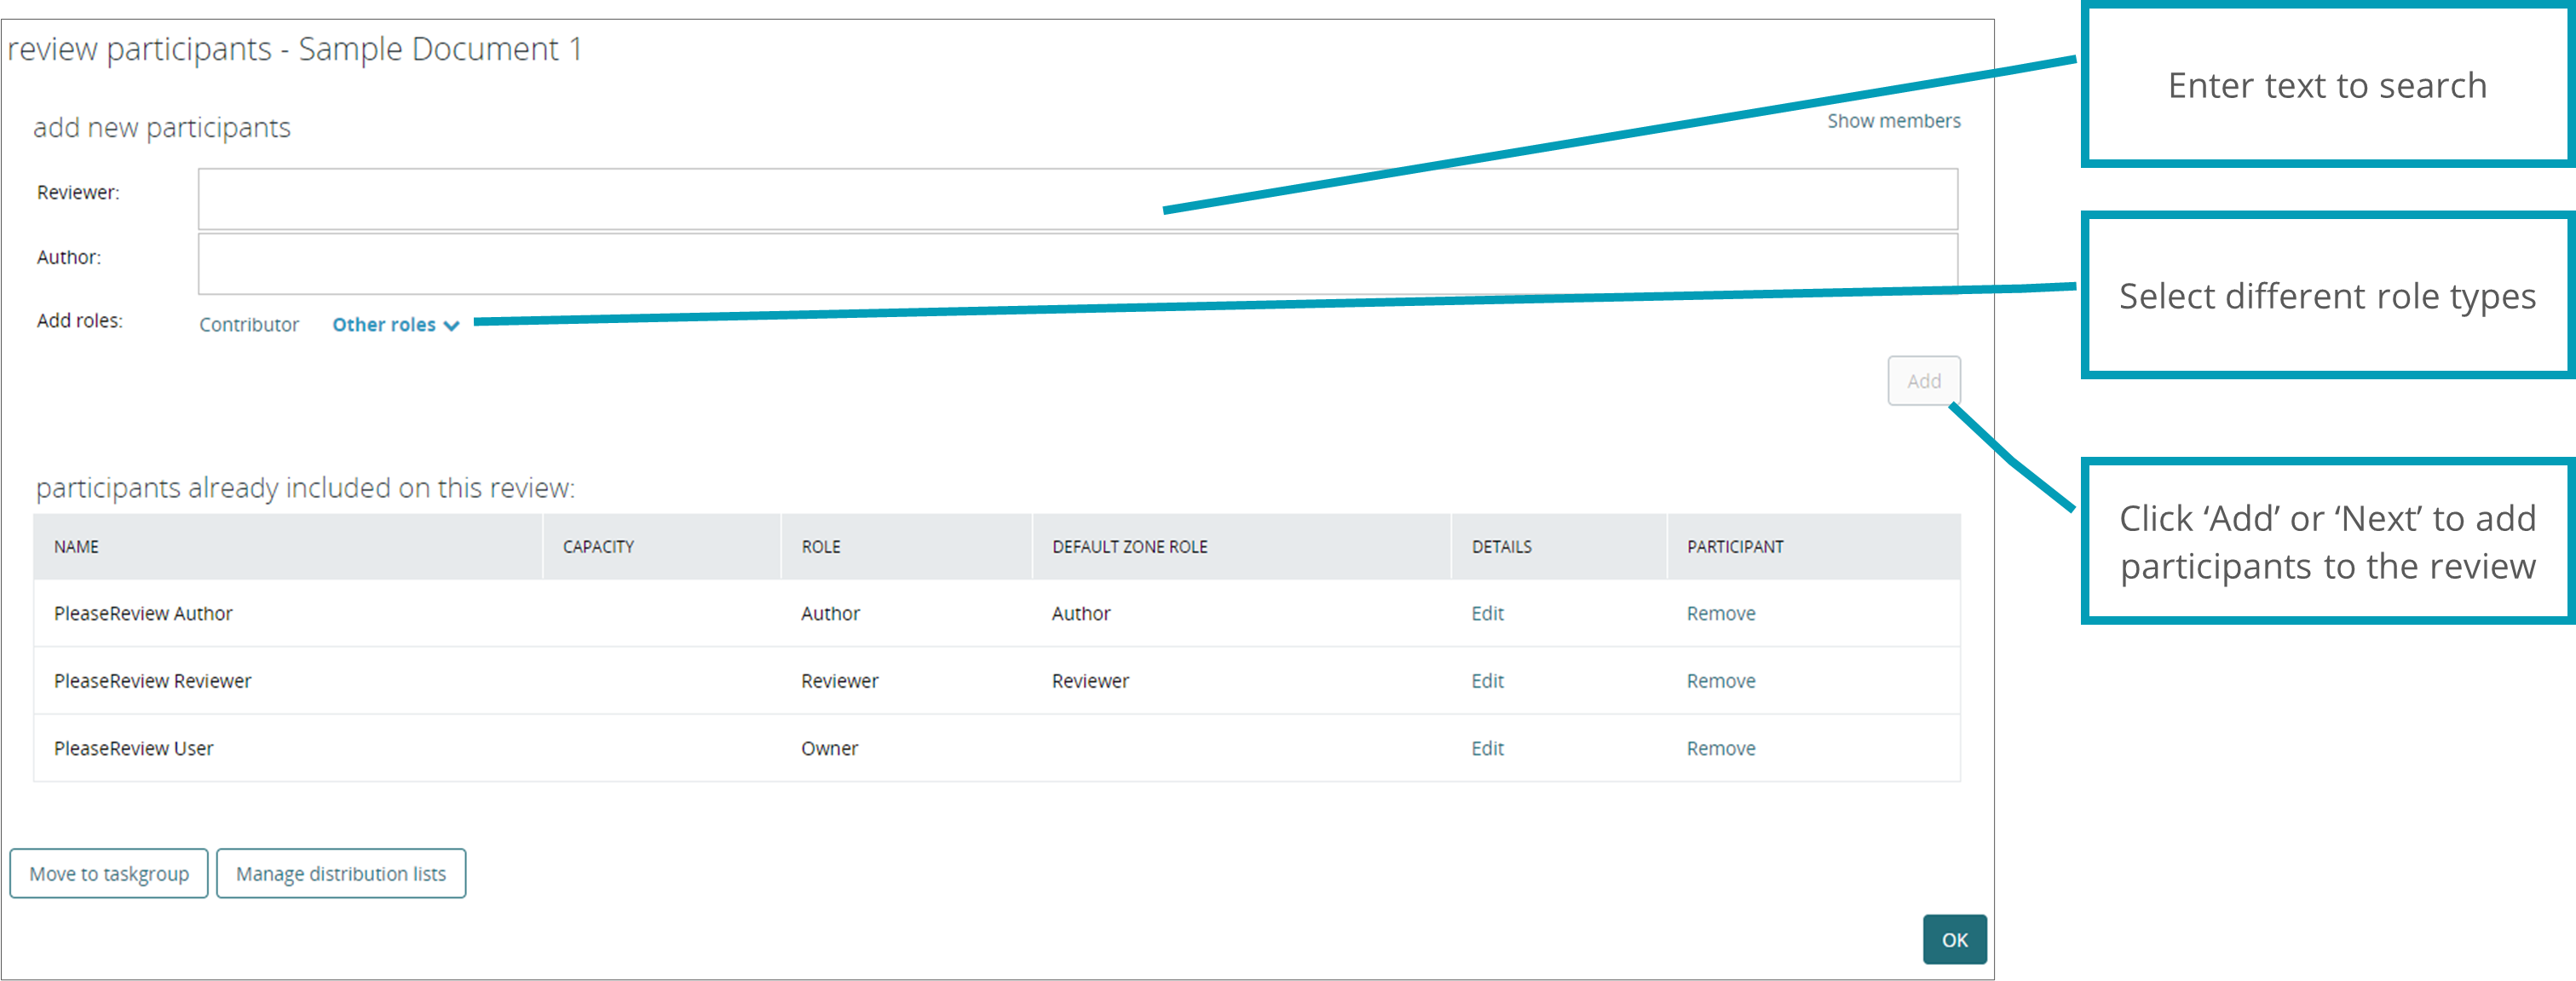
Task: Remove PleaseReview User from review
Action: (x=1720, y=748)
